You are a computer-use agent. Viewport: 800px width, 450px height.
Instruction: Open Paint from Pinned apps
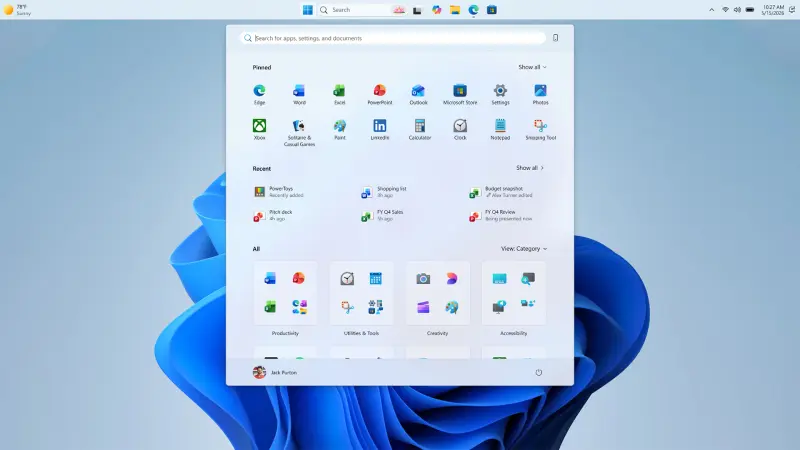pos(339,129)
